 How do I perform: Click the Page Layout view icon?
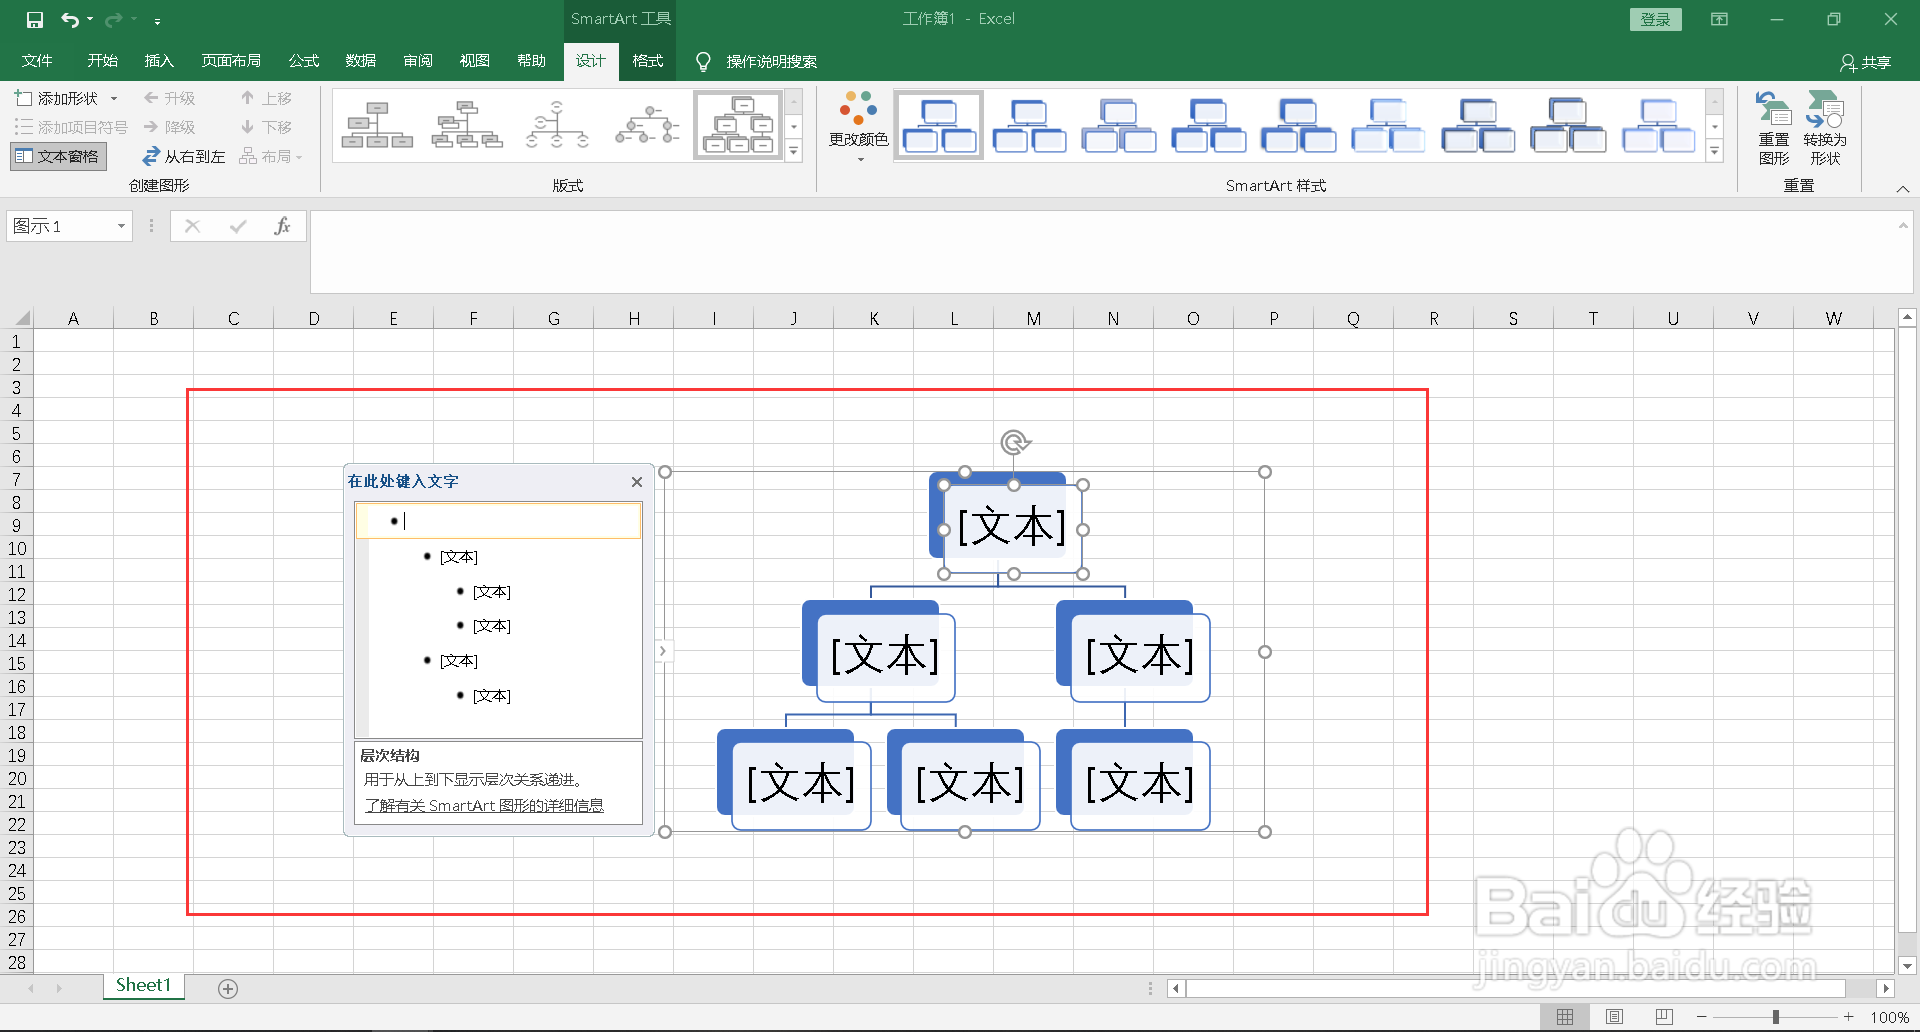1614,1017
